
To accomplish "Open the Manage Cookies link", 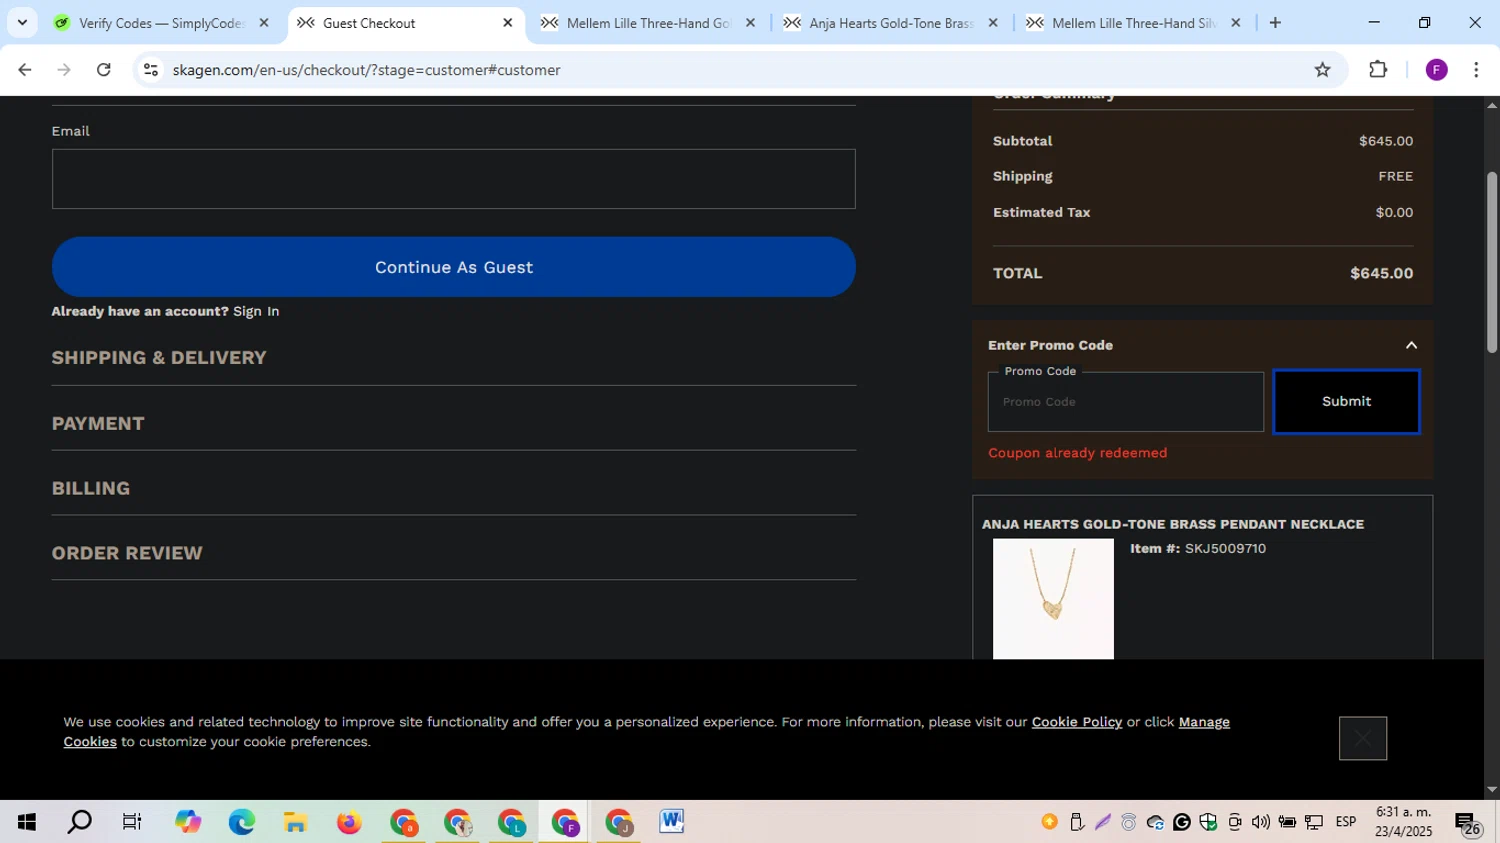I will (646, 732).
